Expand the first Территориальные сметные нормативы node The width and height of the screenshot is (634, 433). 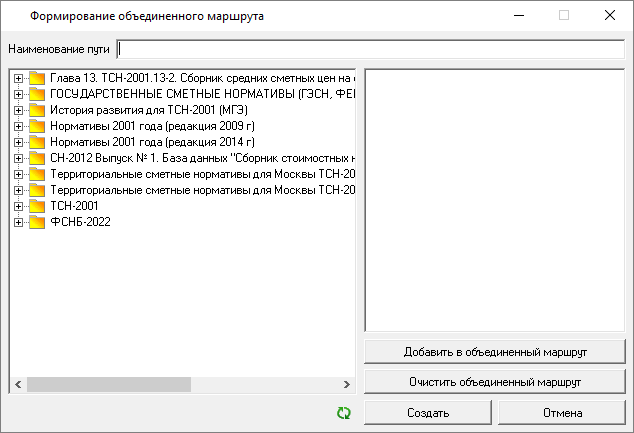(x=18, y=174)
